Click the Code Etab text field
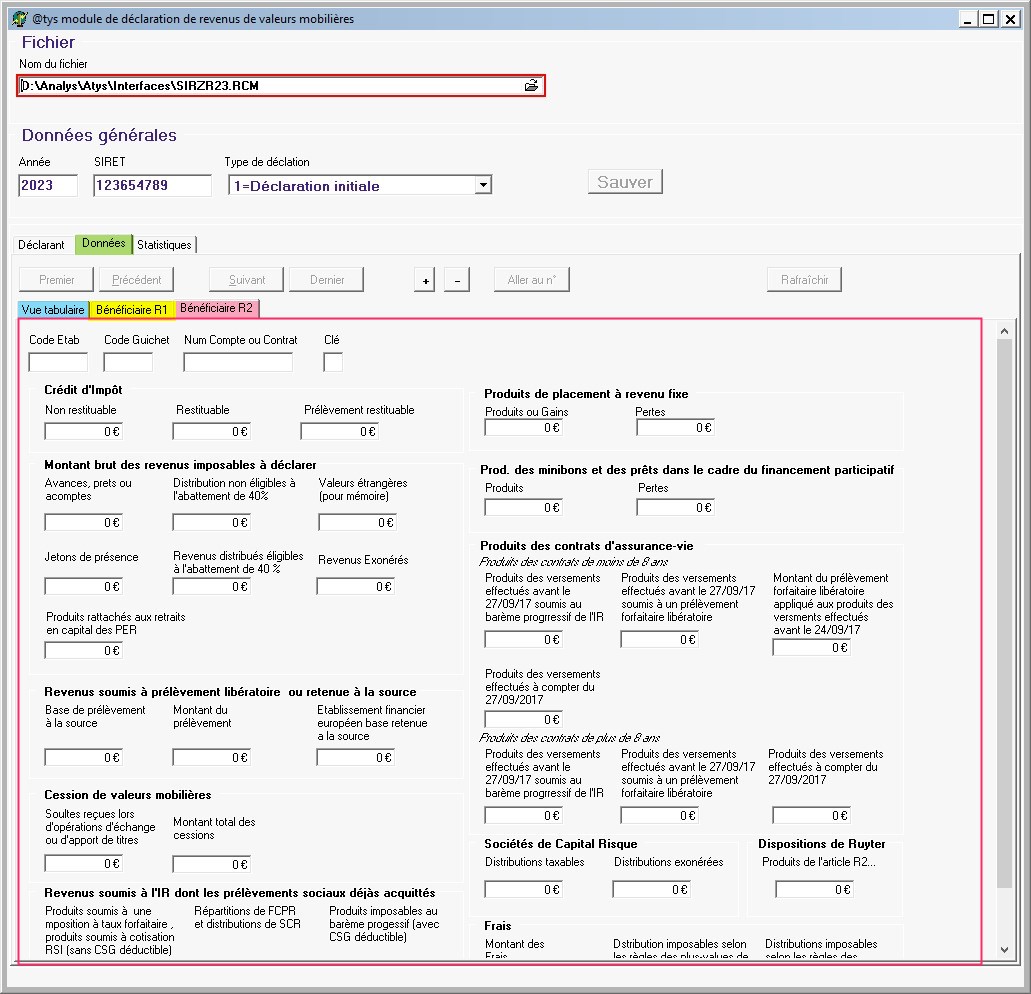Viewport: 1031px width, 994px height. pos(58,362)
